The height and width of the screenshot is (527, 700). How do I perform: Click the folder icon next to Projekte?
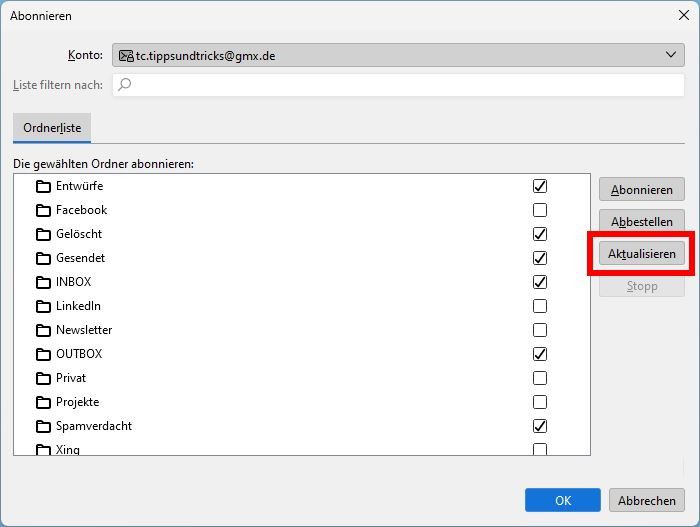(43, 402)
